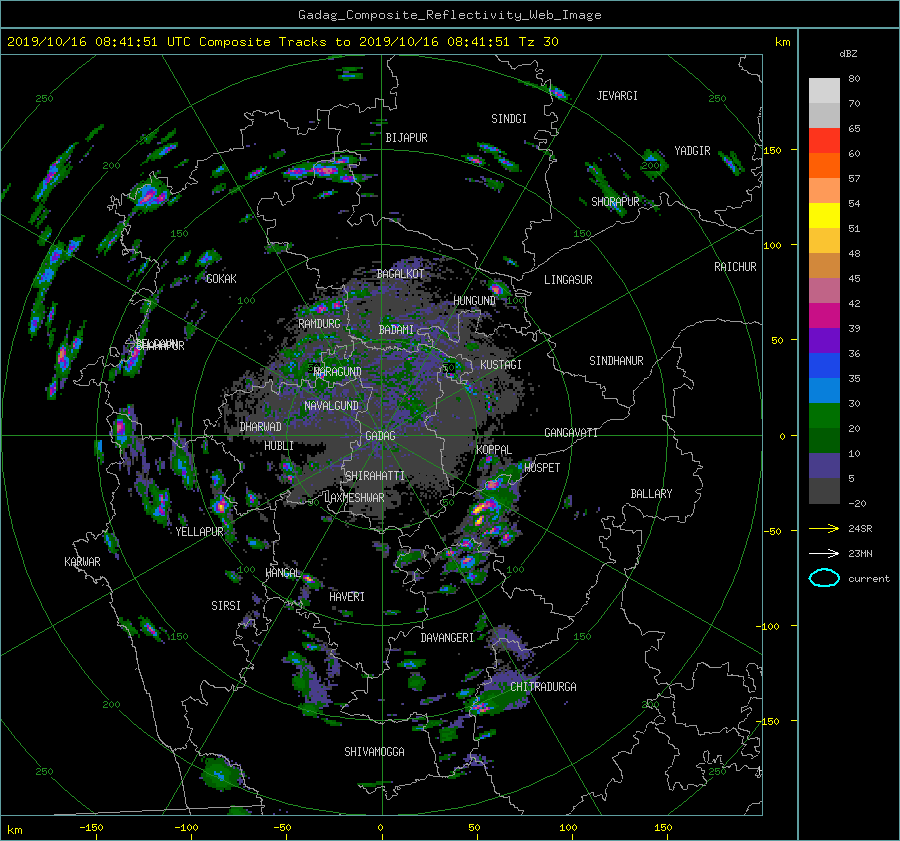
Task: Select the HANGAL label
Action: pyautogui.click(x=283, y=573)
